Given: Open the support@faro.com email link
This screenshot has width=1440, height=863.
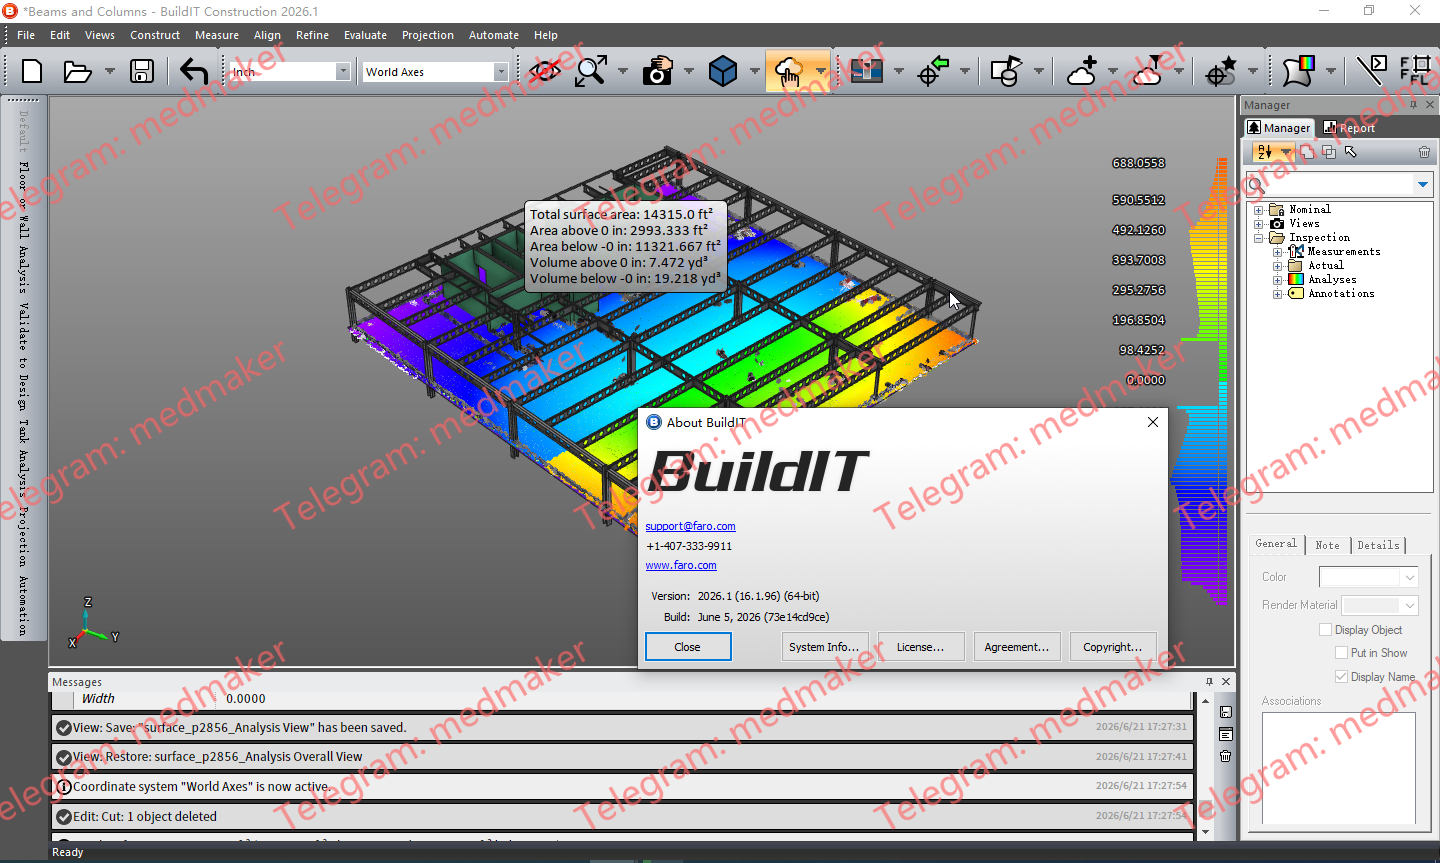Looking at the screenshot, I should point(690,526).
